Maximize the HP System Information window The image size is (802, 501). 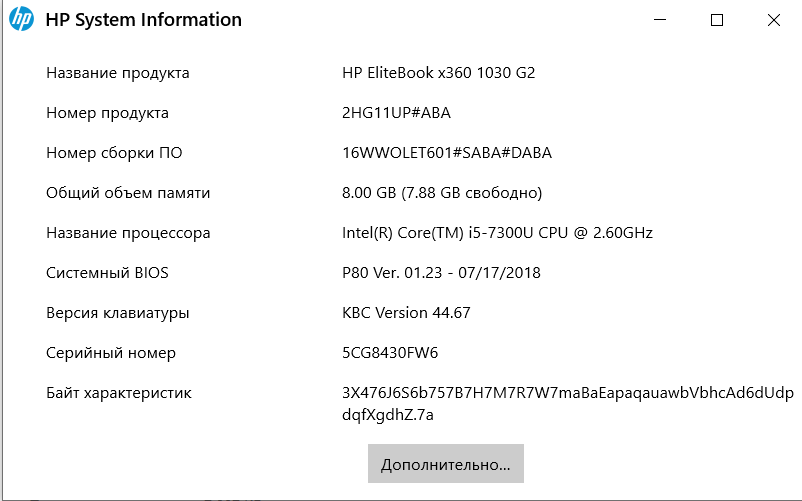[x=717, y=20]
